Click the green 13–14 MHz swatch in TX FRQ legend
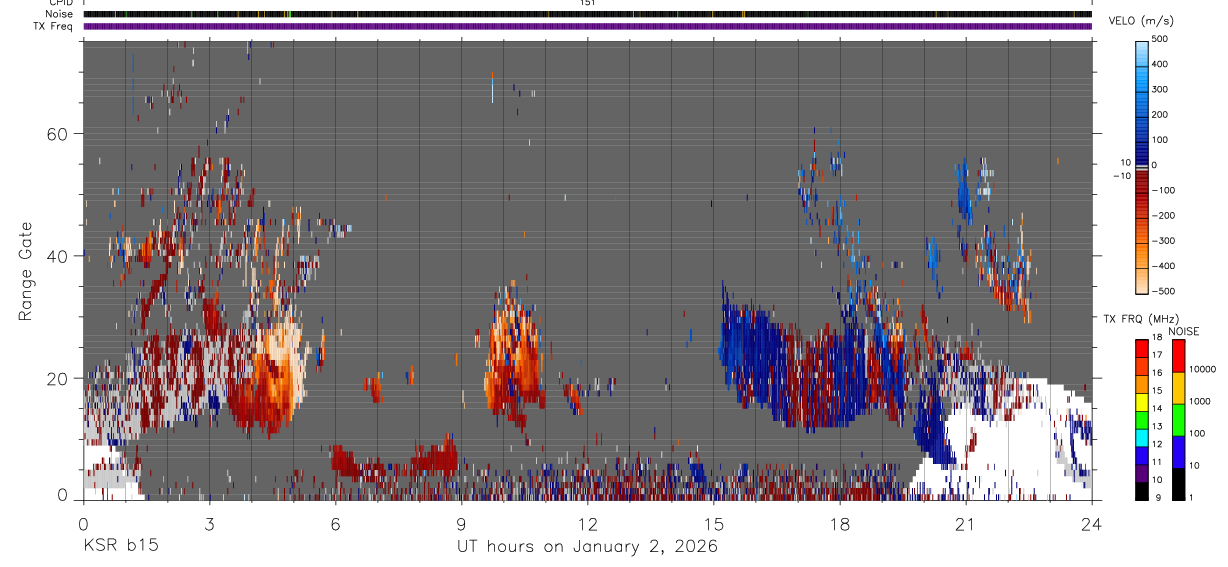 1141,420
